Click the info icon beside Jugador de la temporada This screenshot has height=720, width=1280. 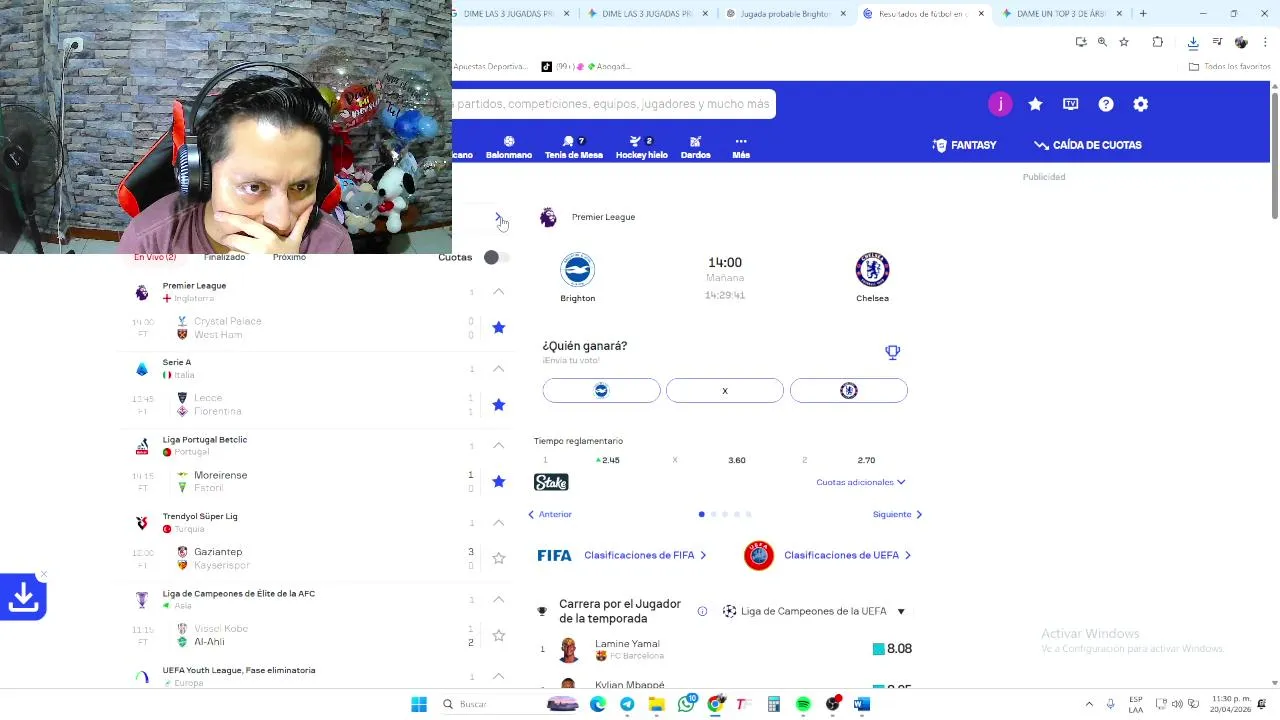coord(702,611)
